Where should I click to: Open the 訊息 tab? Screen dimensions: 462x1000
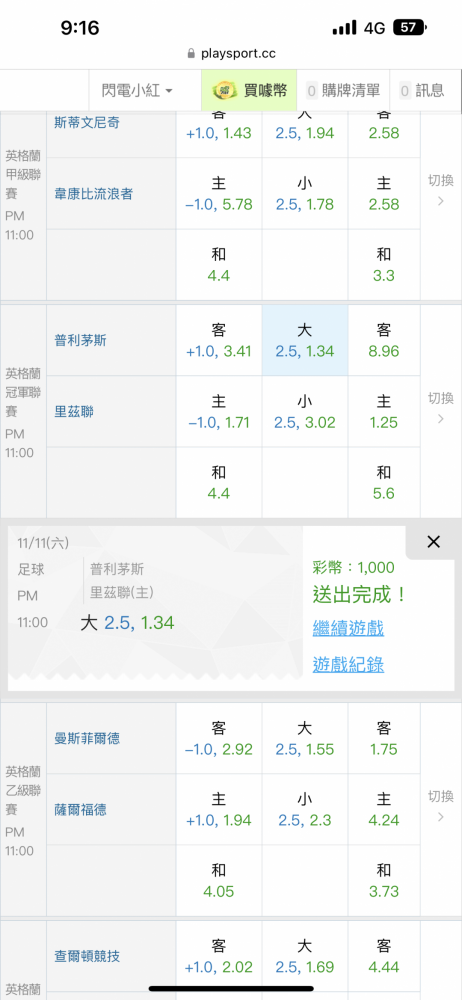[x=422, y=91]
